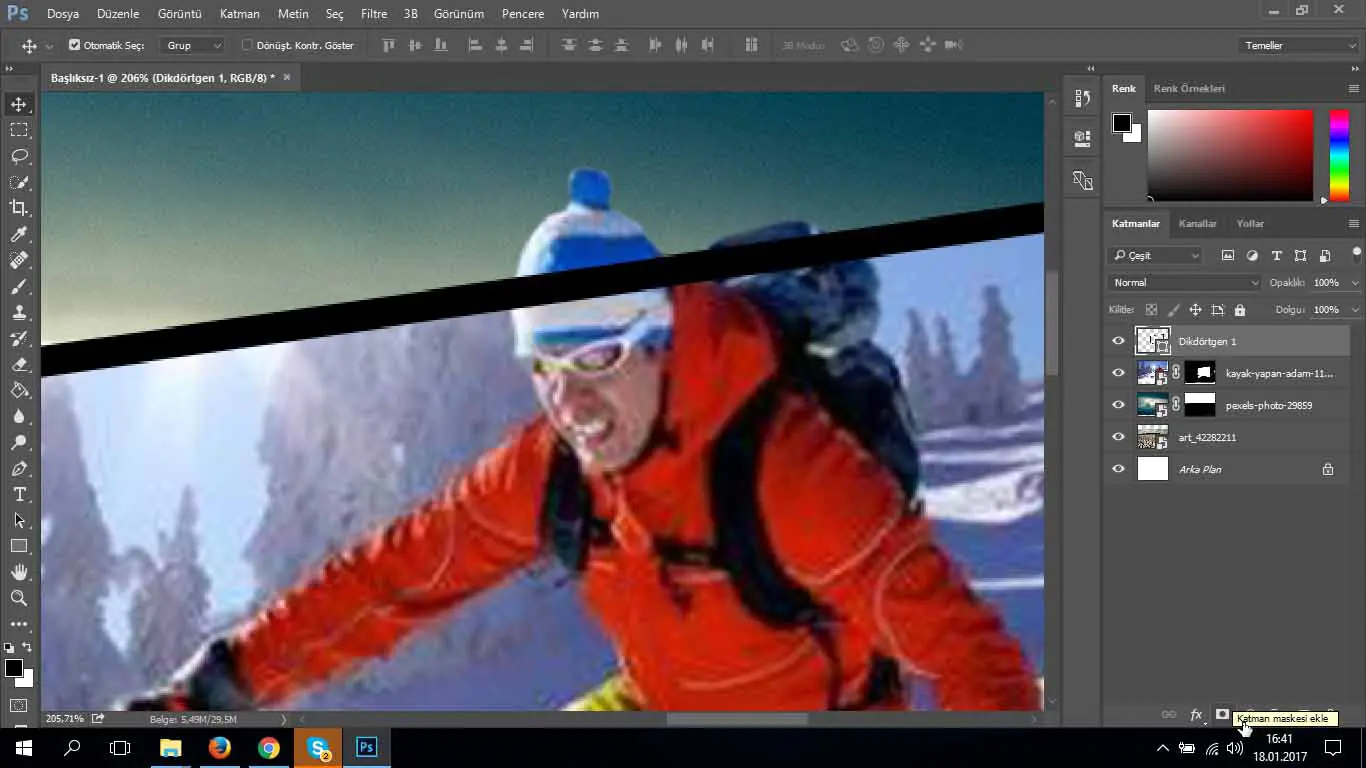Open the Grup dropdown in options bar
This screenshot has width=1366, height=768.
coord(193,45)
